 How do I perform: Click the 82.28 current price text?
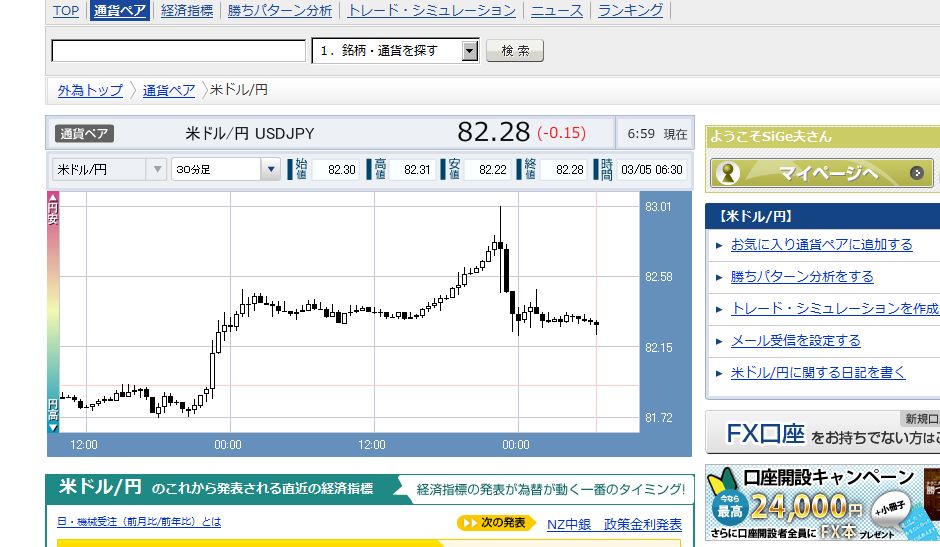coord(493,132)
